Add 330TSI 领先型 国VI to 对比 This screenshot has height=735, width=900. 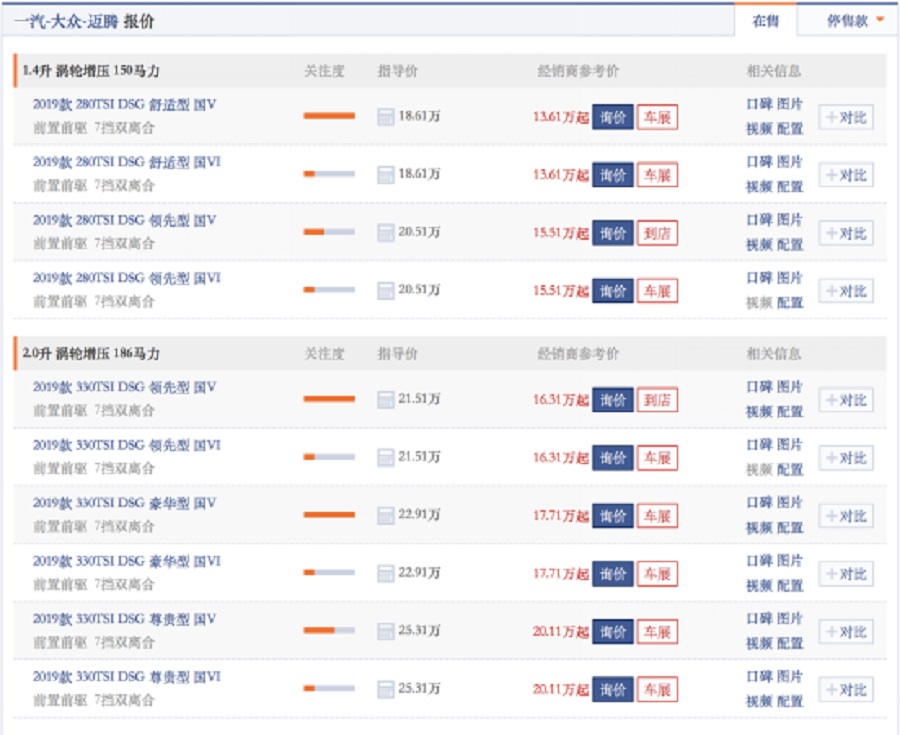pyautogui.click(x=846, y=458)
